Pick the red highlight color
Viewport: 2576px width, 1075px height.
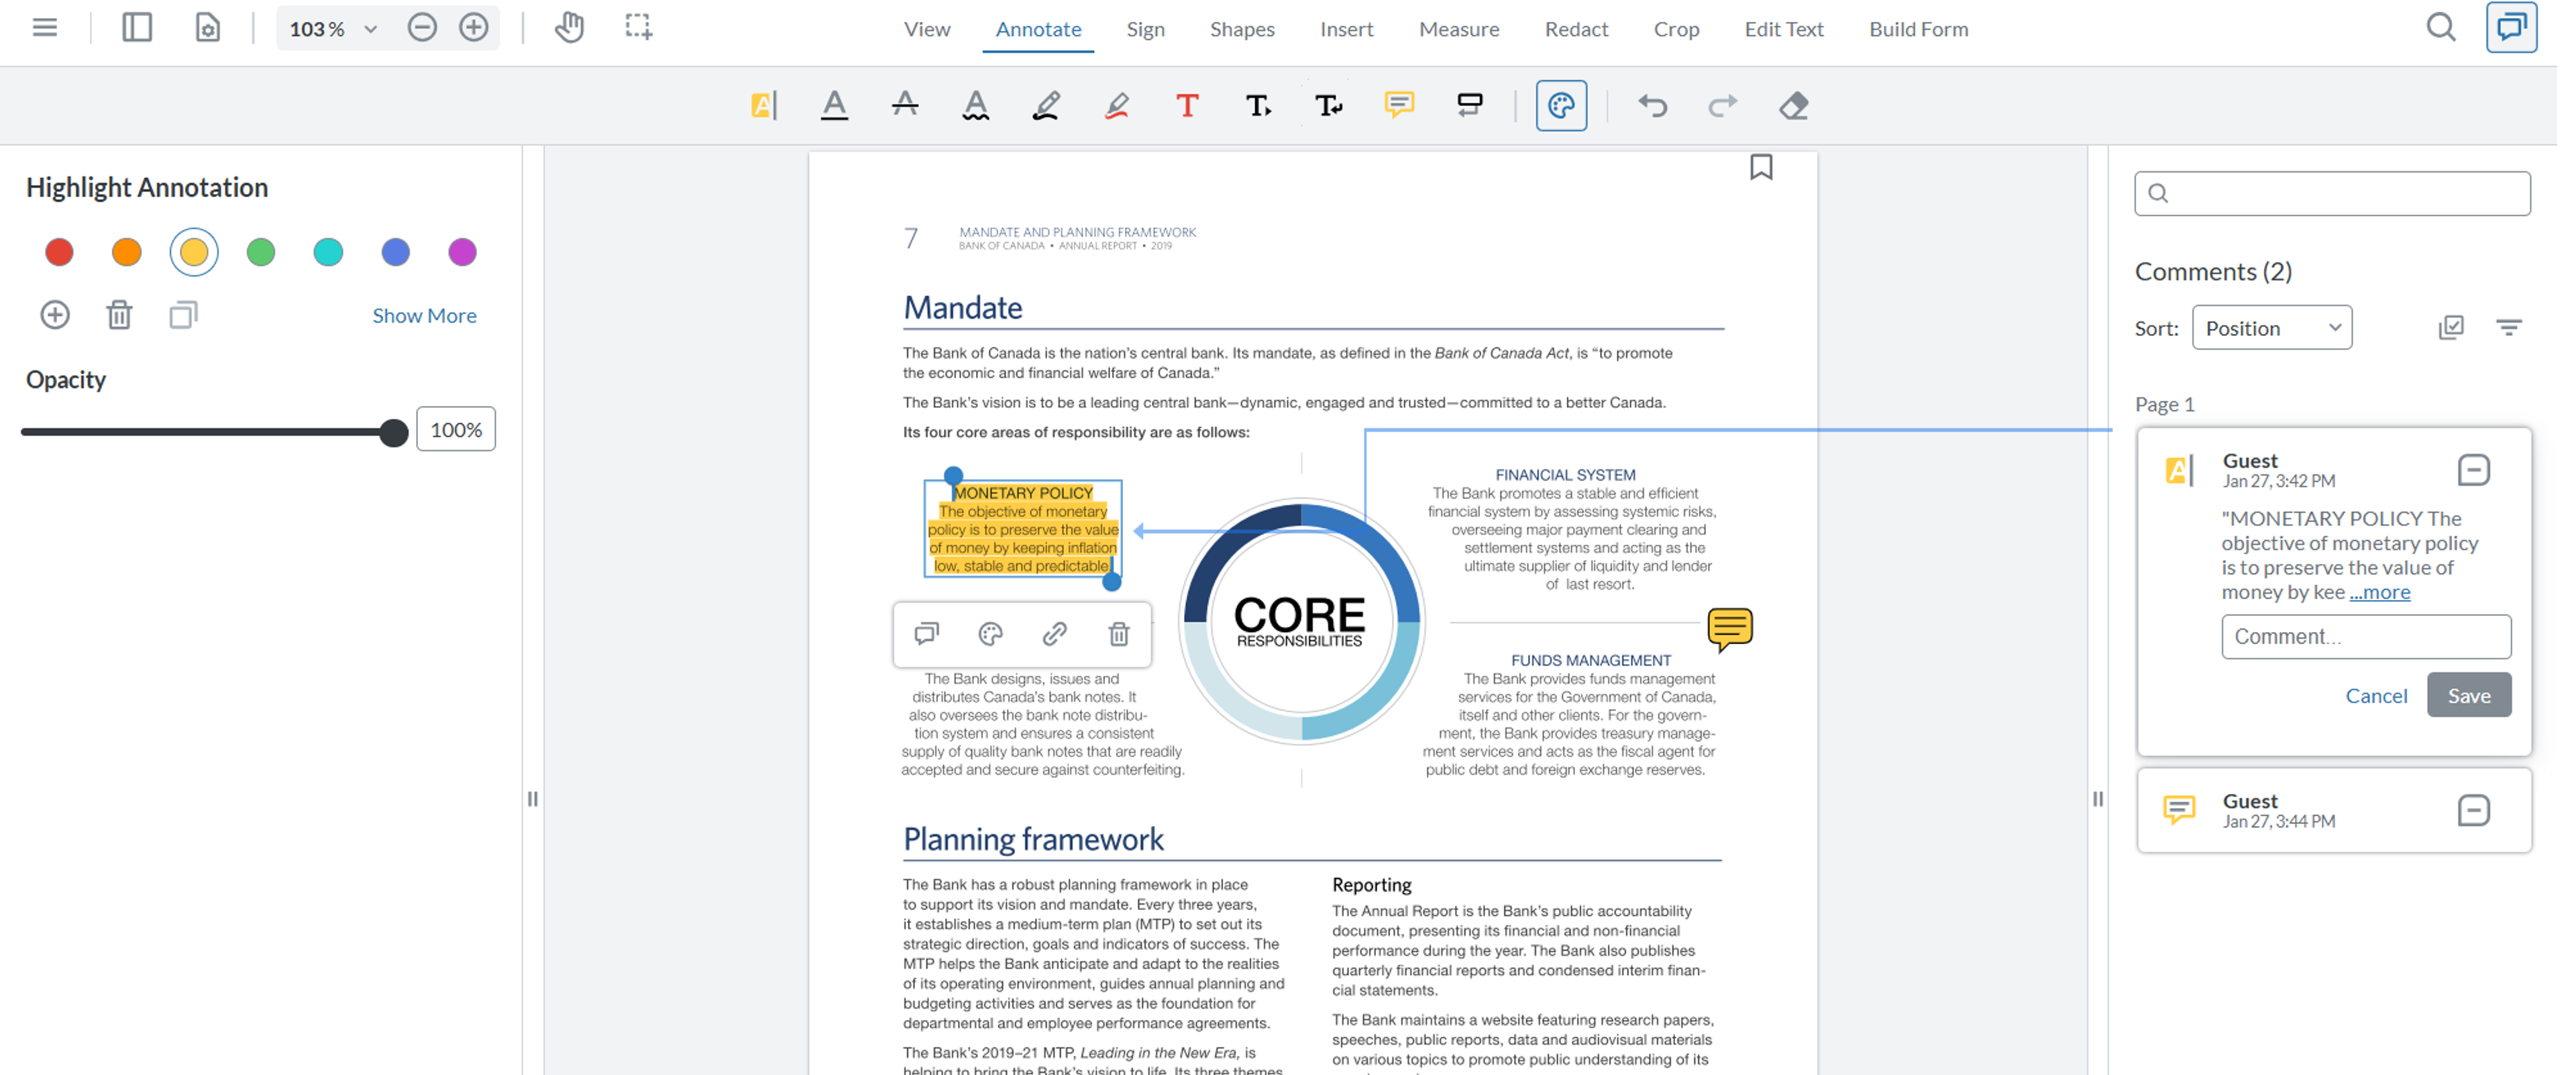tap(59, 252)
